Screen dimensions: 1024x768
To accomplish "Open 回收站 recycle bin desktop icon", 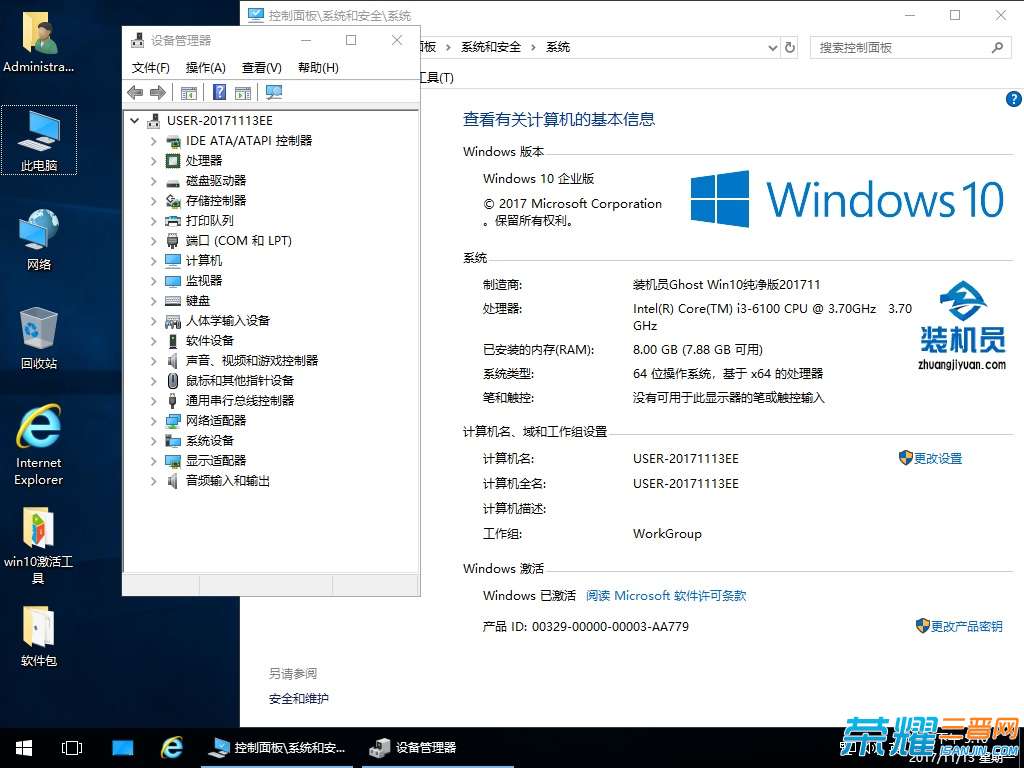I will (39, 338).
